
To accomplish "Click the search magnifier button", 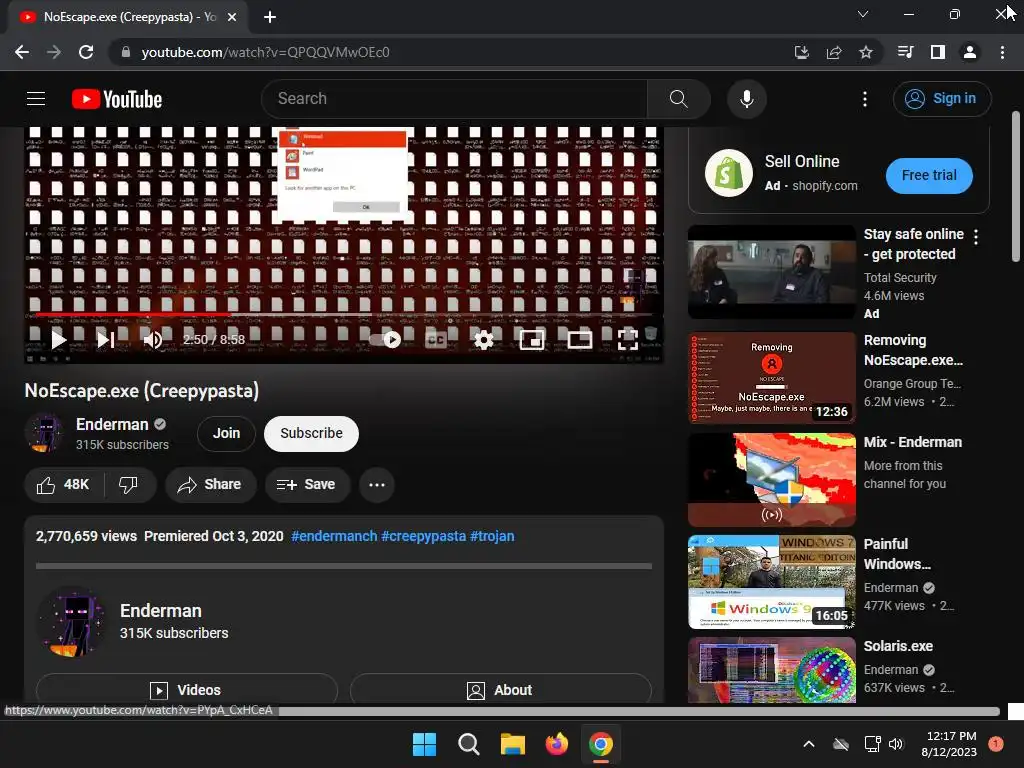I will tap(679, 99).
